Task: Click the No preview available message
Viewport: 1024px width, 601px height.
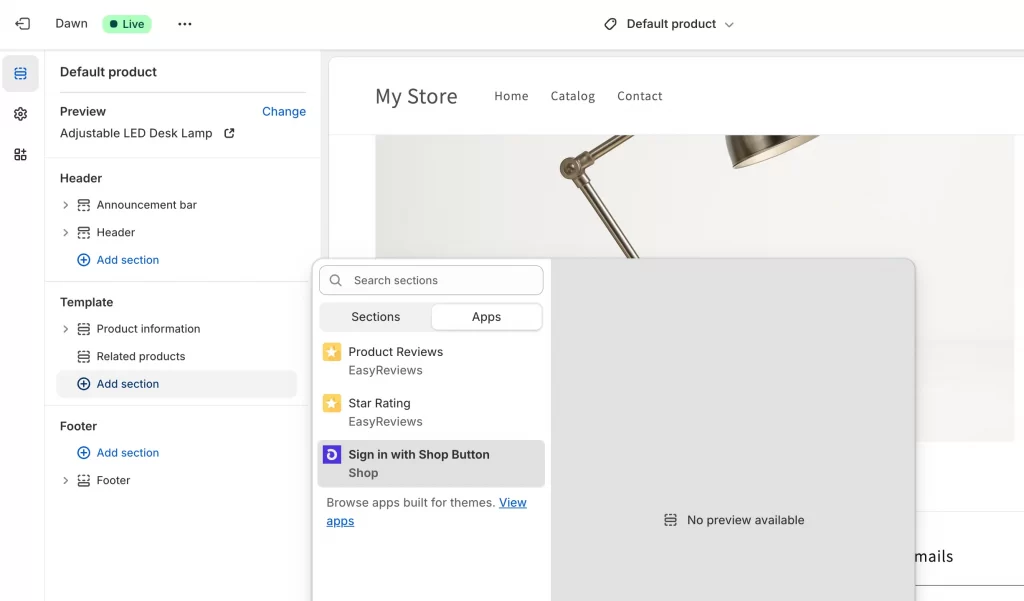Action: (x=734, y=520)
